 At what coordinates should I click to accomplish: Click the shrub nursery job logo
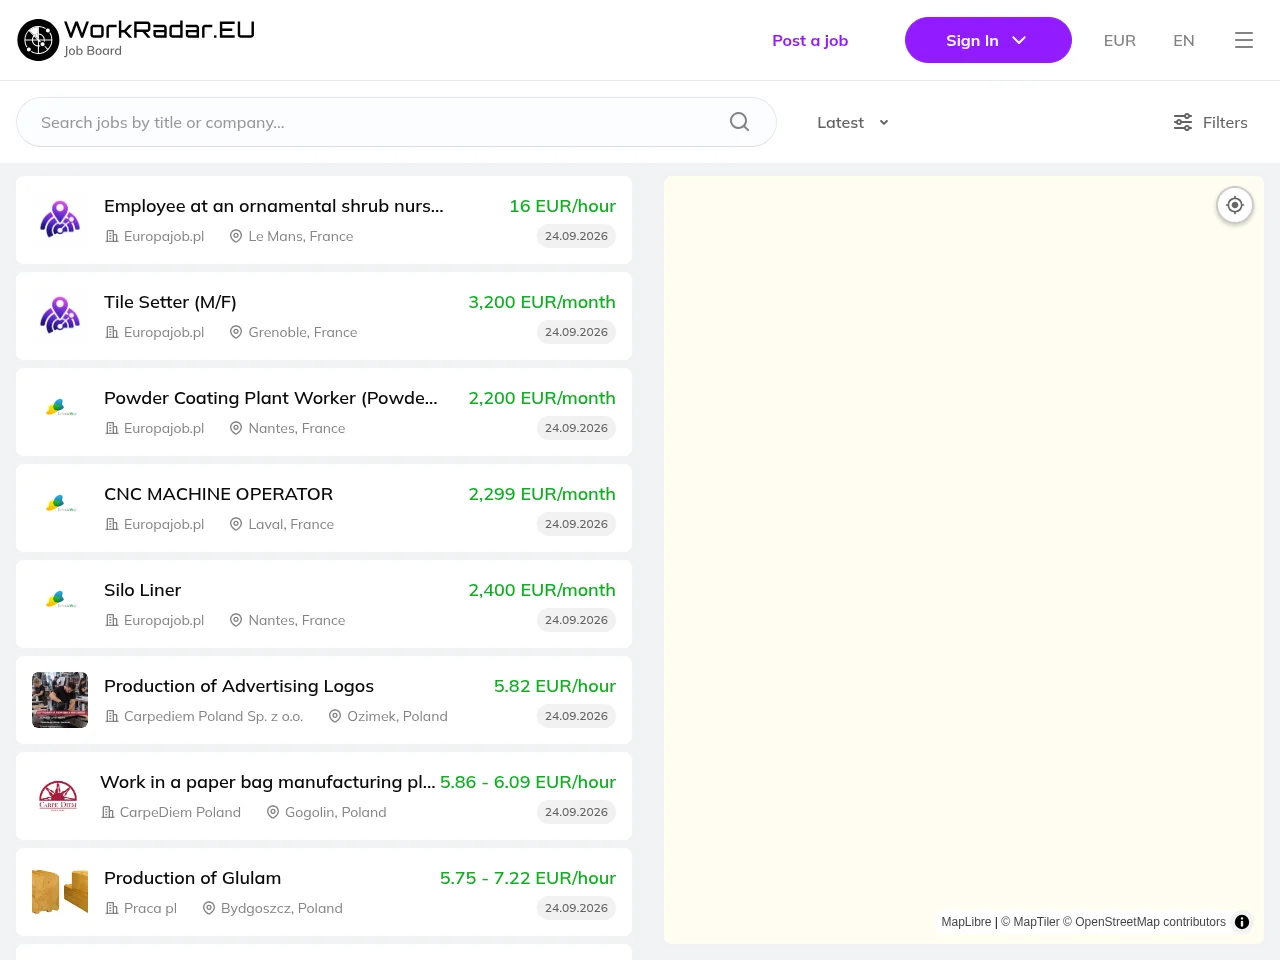[x=60, y=219]
